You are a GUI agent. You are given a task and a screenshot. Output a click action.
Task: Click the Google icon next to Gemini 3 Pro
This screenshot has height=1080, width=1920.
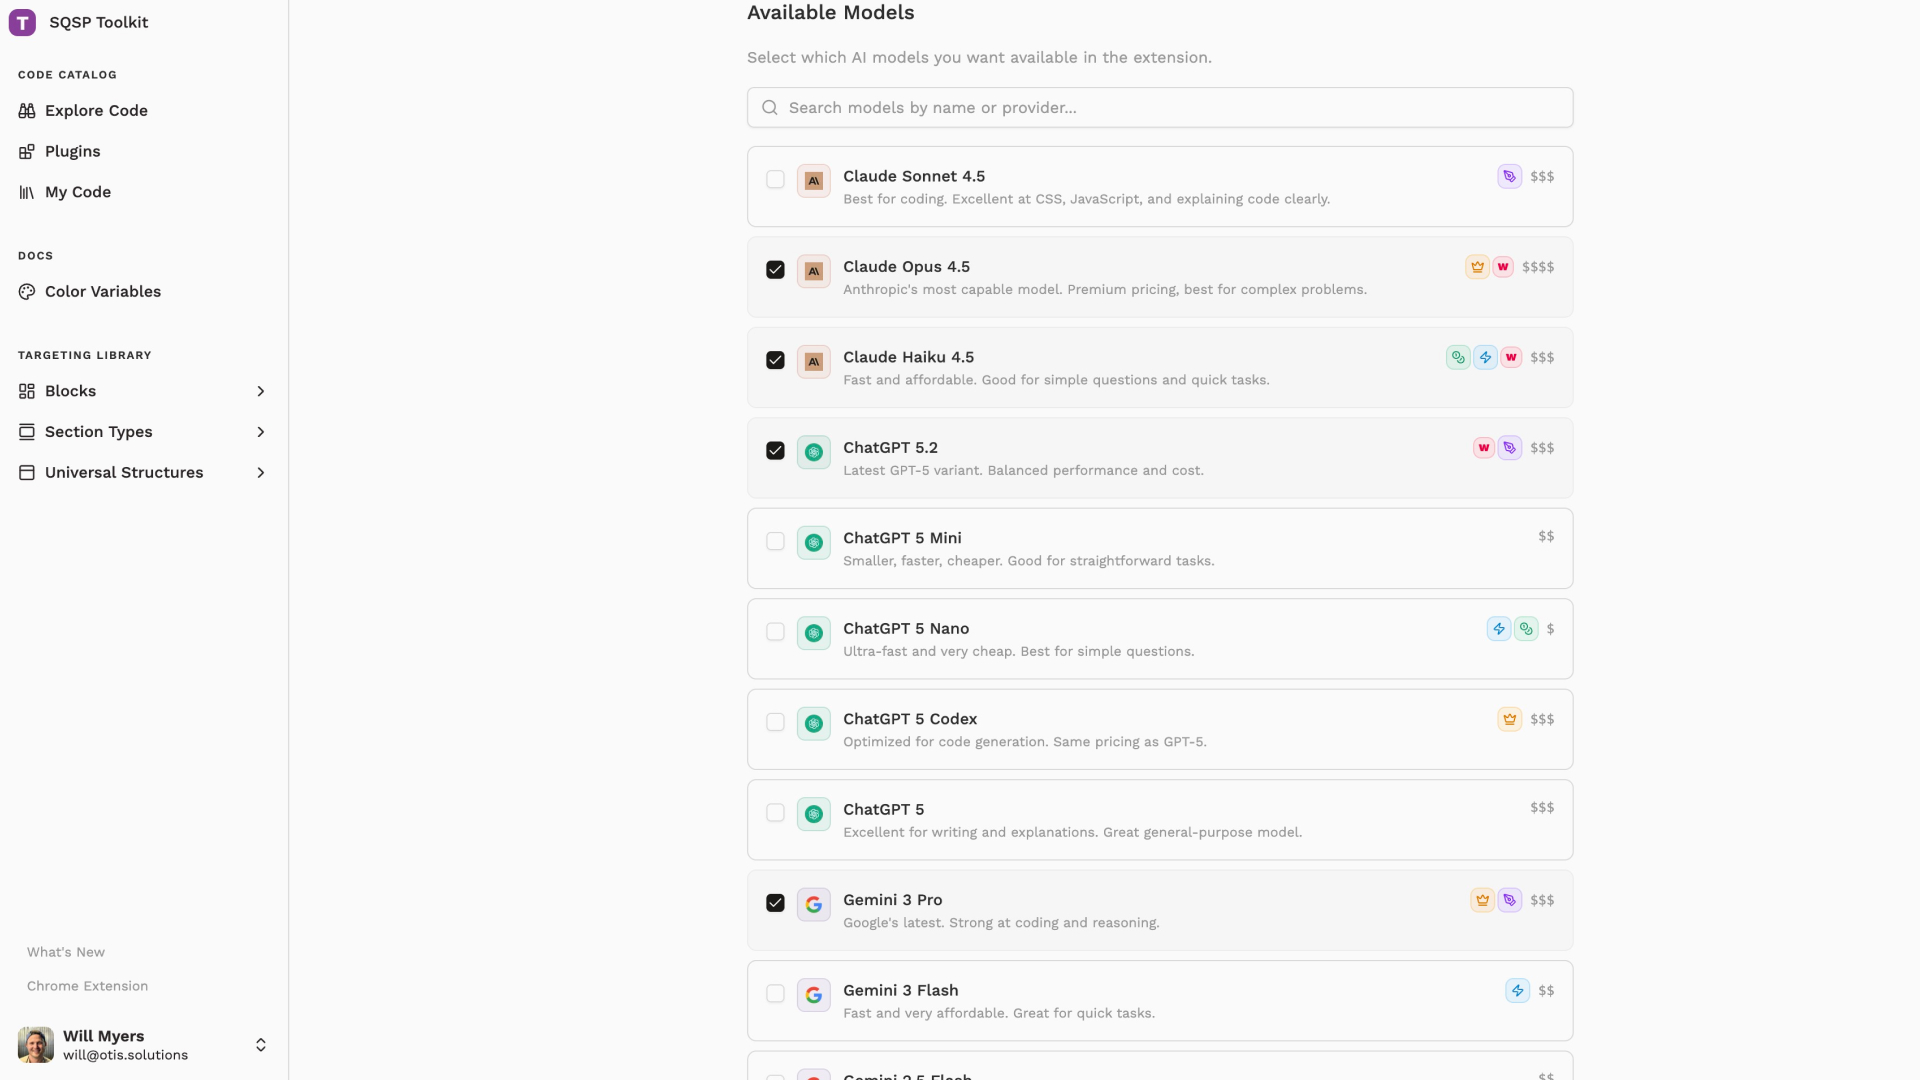click(814, 903)
